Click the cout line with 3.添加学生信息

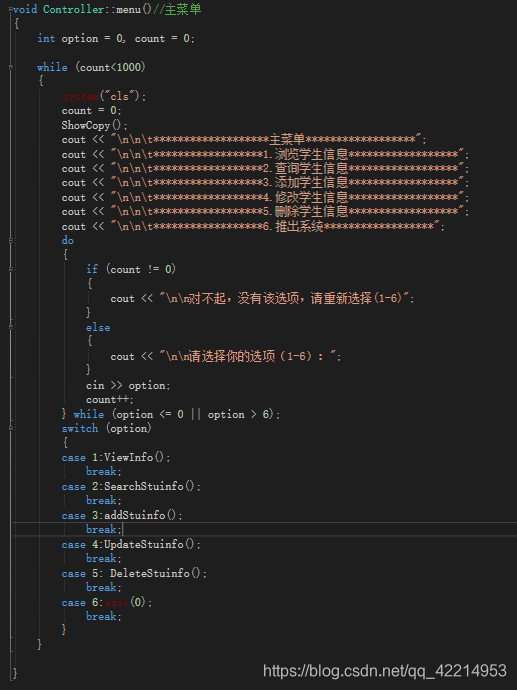(x=265, y=183)
